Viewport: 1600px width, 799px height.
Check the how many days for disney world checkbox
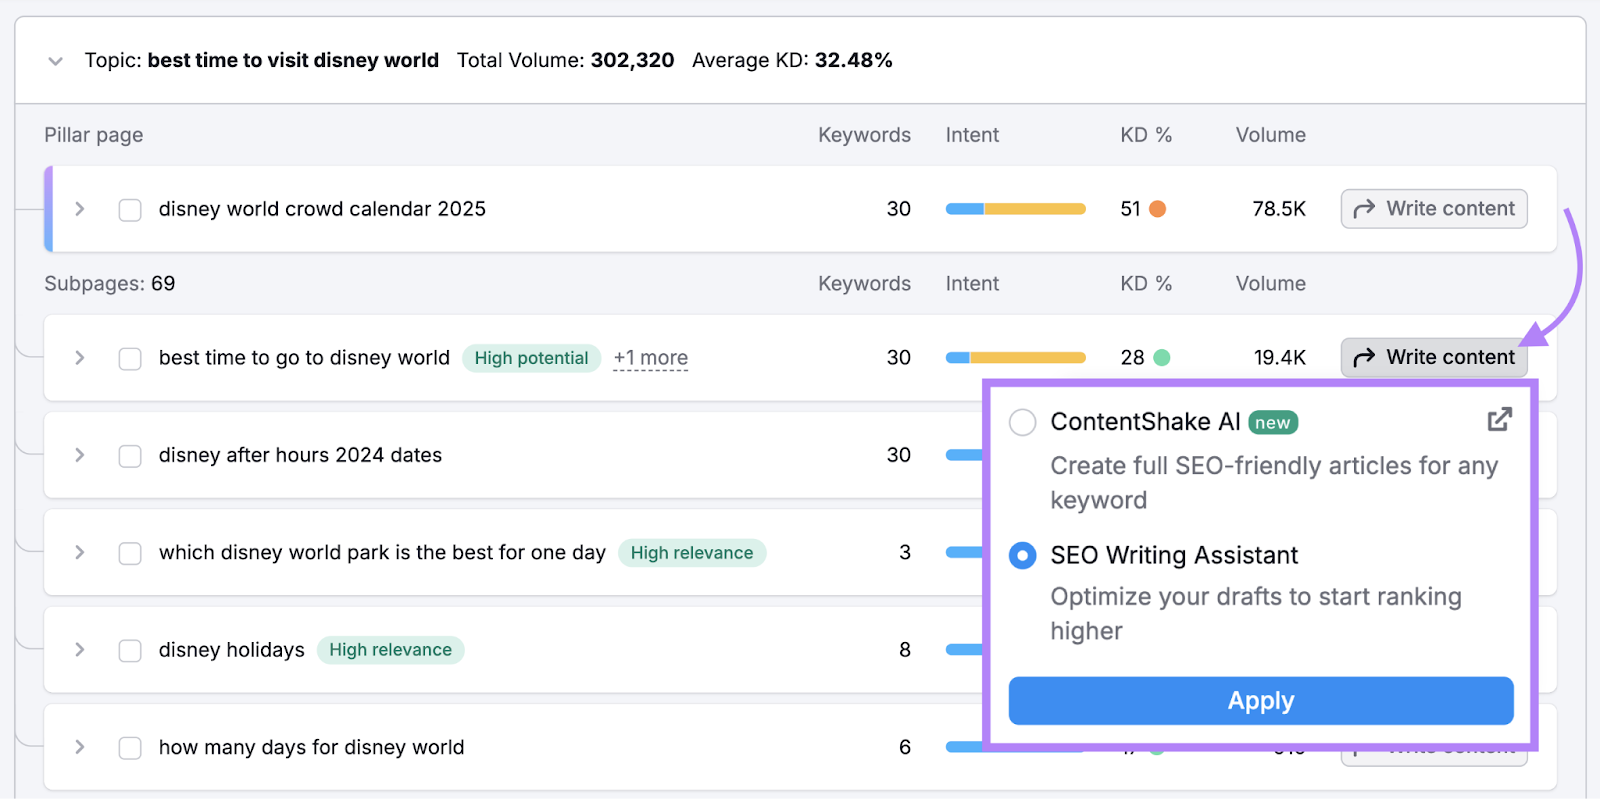coord(130,748)
